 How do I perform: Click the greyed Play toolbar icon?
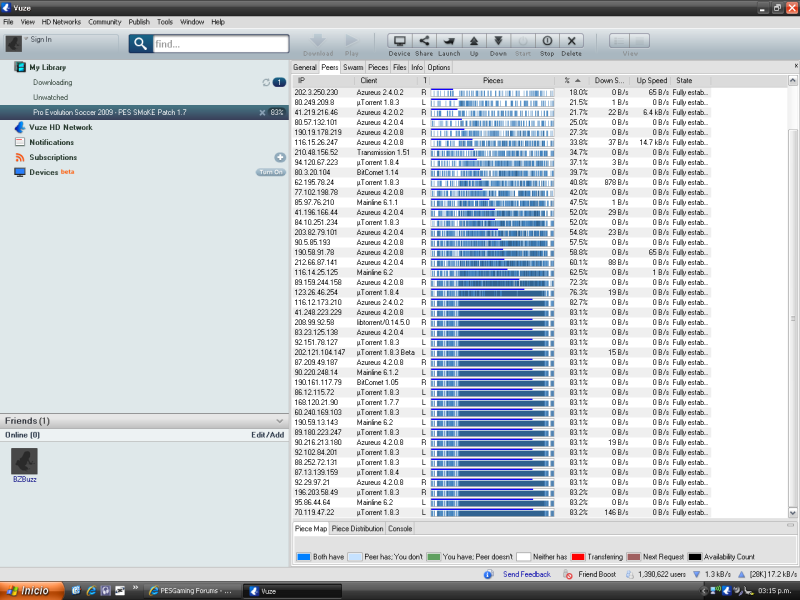point(352,41)
